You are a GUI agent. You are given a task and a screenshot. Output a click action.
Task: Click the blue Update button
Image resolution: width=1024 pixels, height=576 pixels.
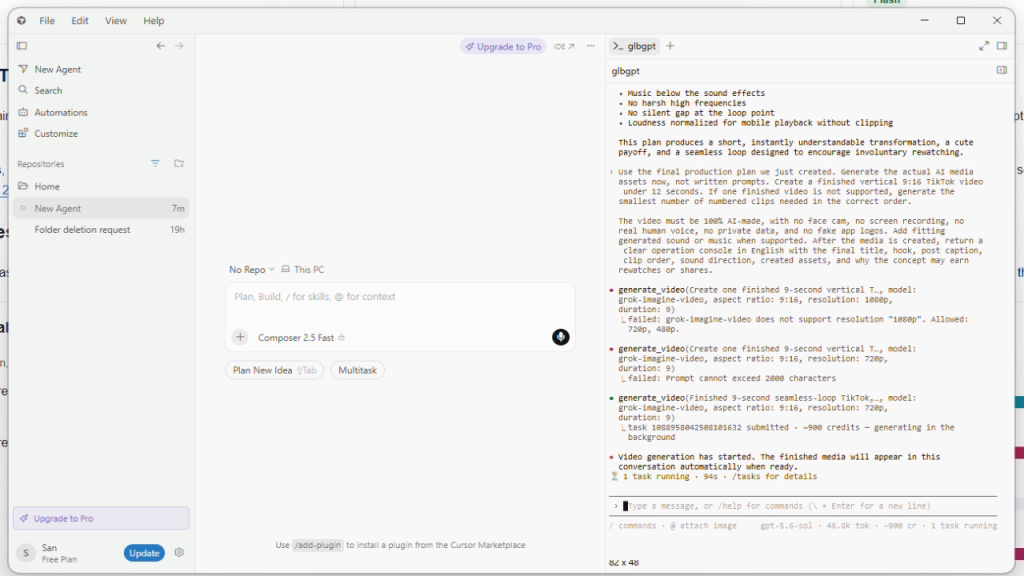point(144,553)
